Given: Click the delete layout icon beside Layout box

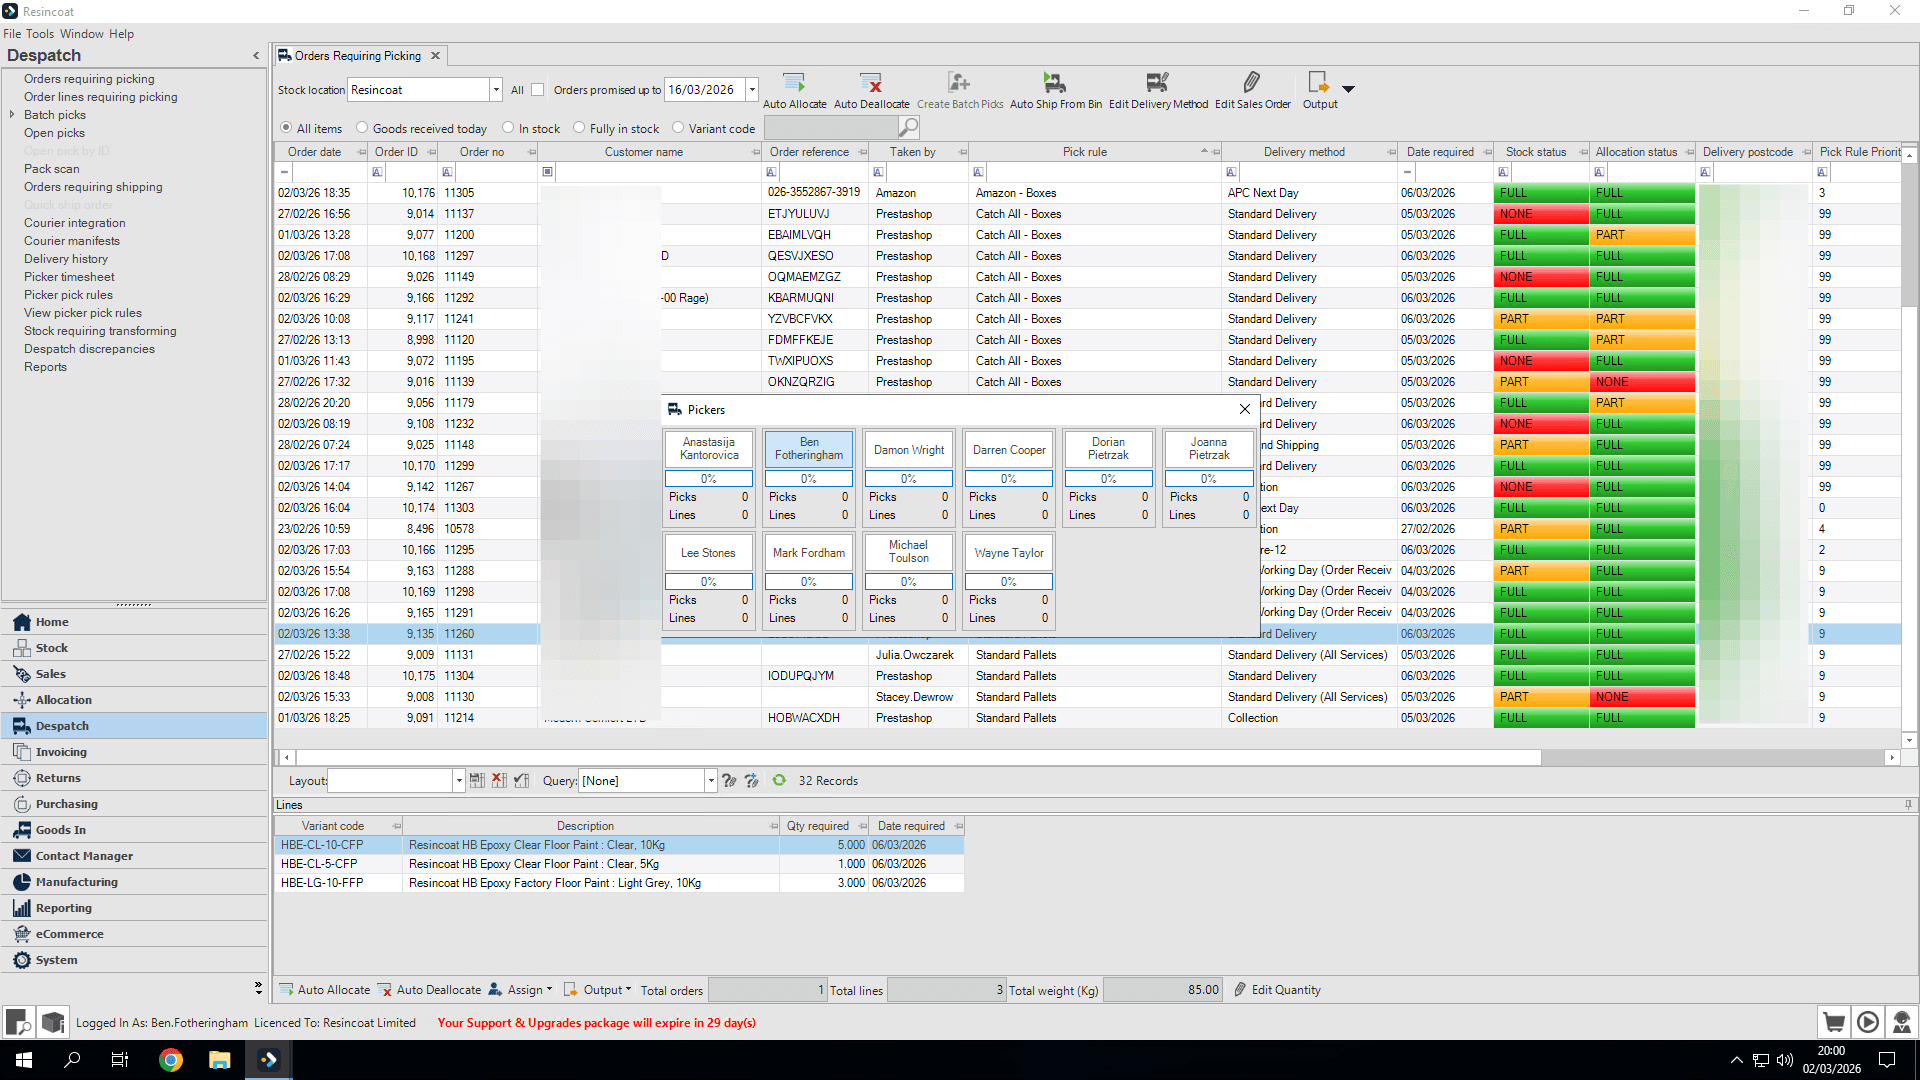Looking at the screenshot, I should pos(499,780).
